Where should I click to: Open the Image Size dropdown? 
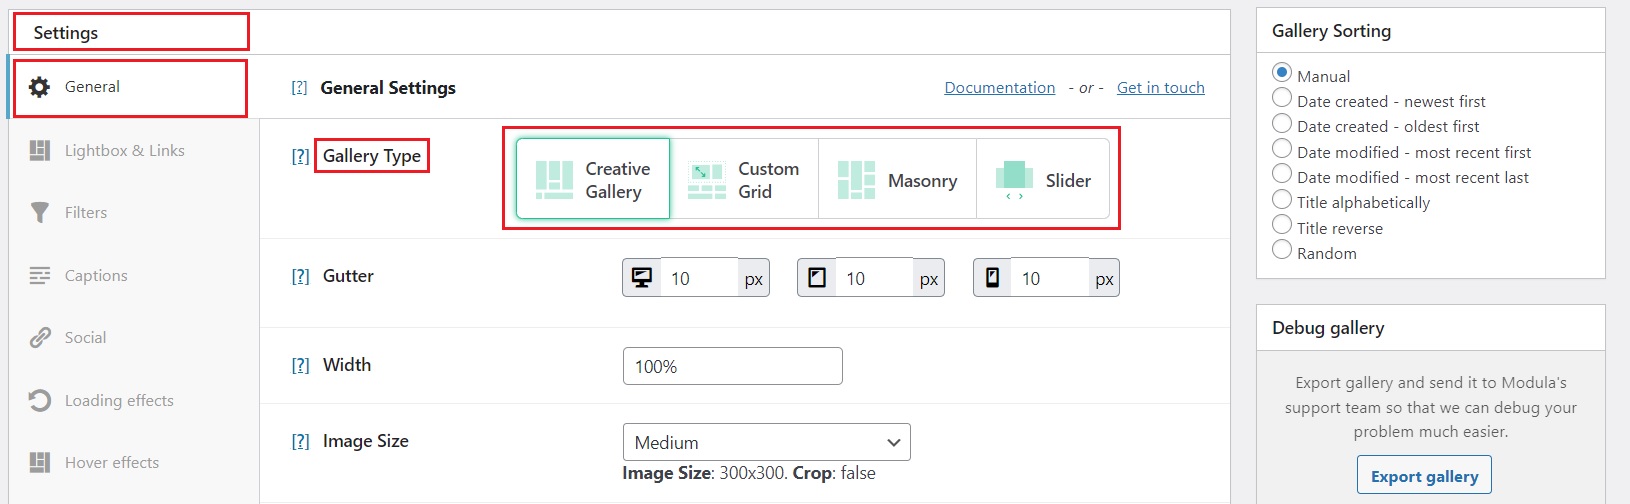(x=766, y=442)
